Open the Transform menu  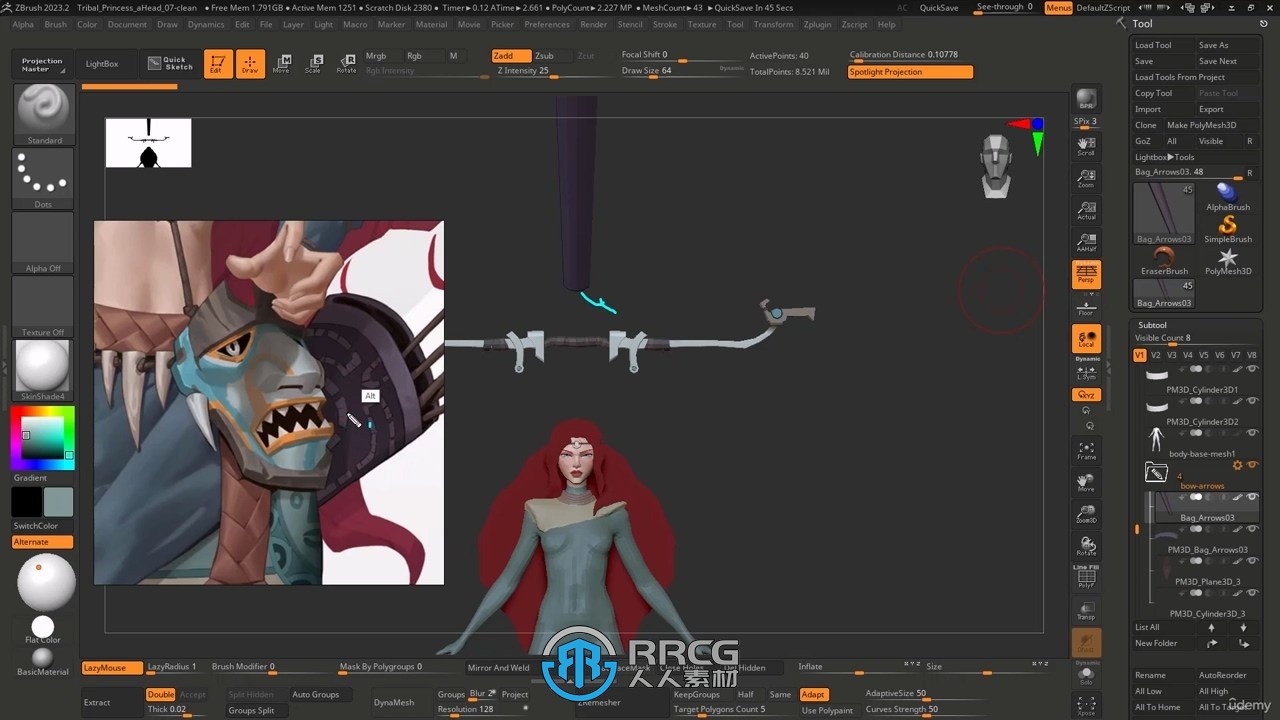tap(773, 24)
